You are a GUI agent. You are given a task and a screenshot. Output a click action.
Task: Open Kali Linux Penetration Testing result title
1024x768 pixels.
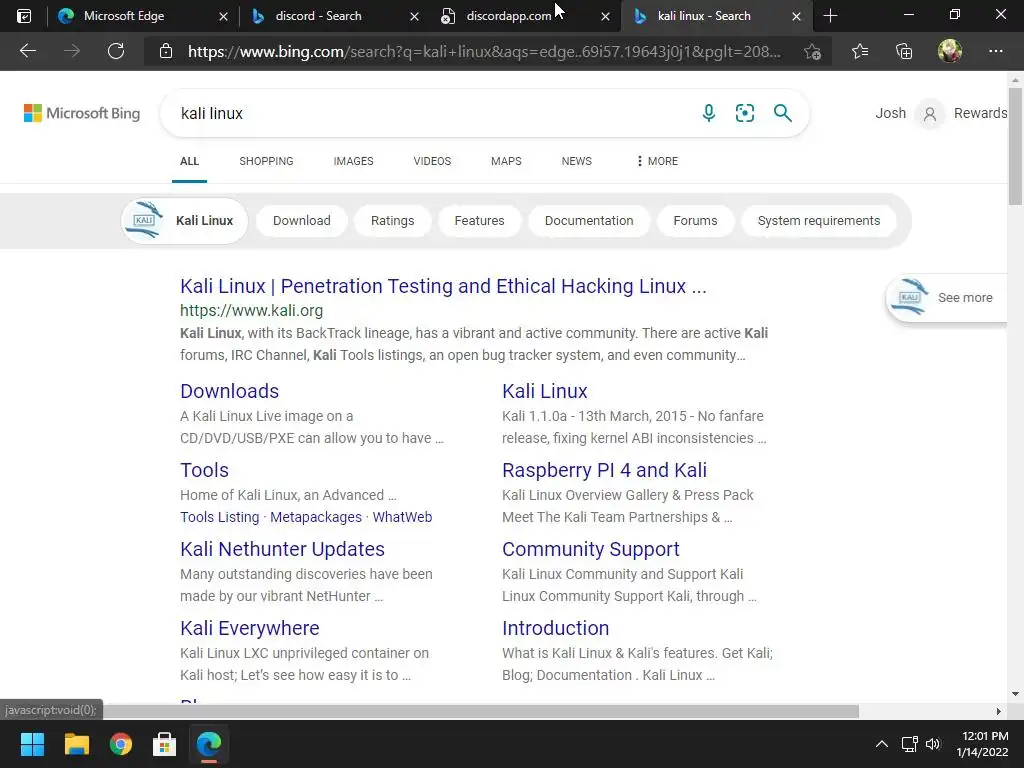click(x=443, y=286)
